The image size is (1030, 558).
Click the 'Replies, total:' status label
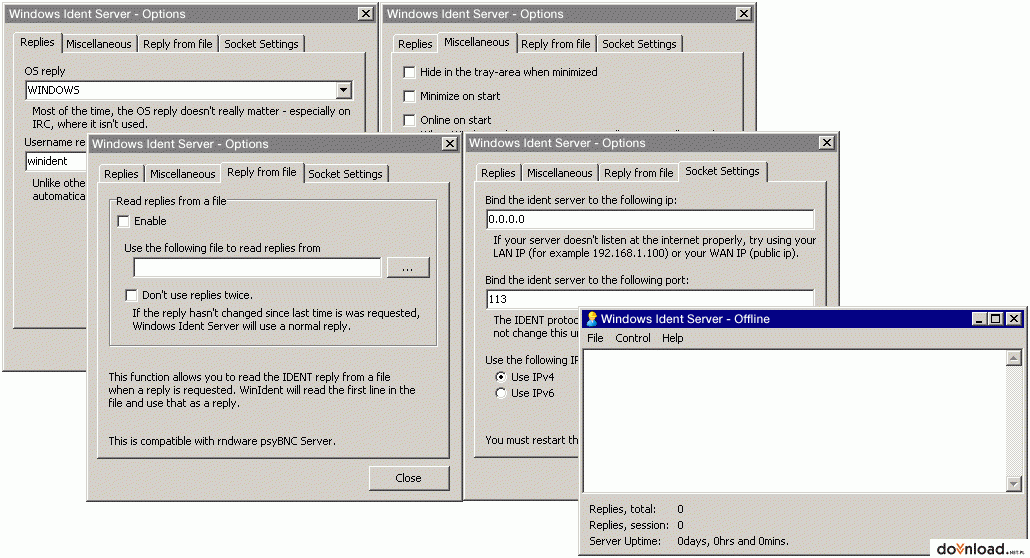click(623, 509)
